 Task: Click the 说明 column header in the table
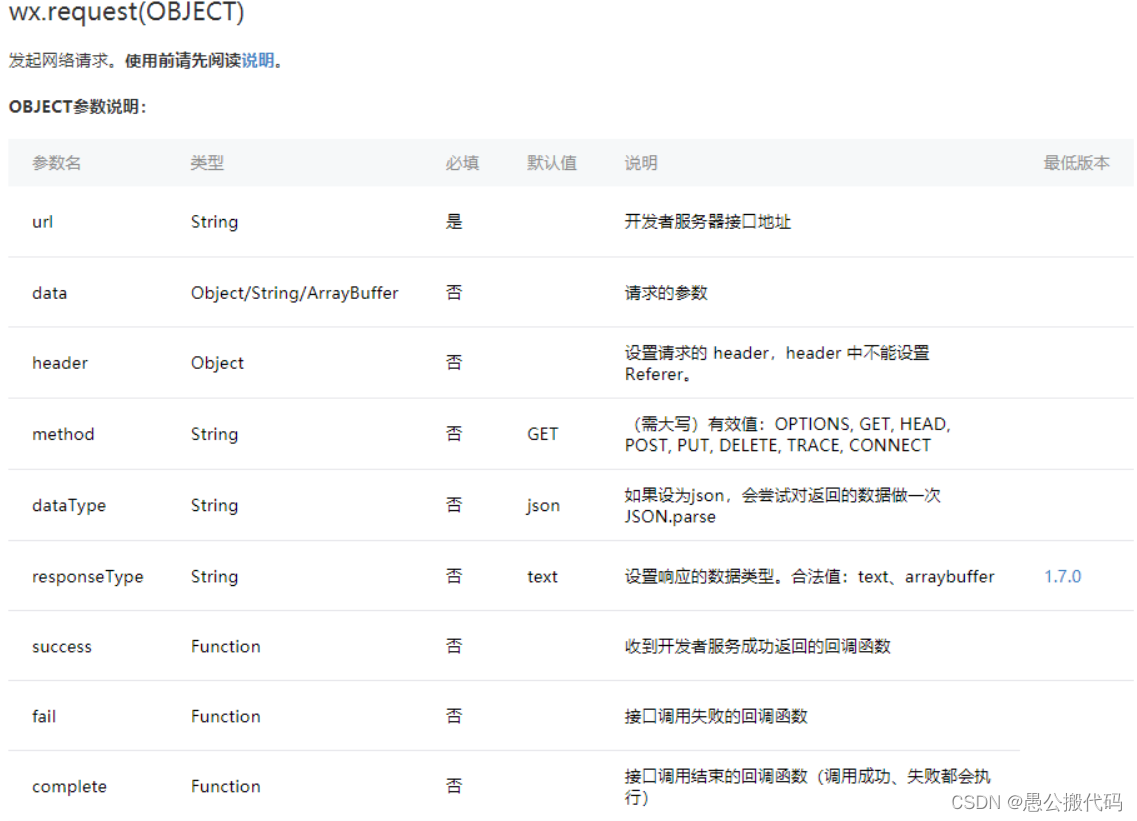pyautogui.click(x=641, y=162)
